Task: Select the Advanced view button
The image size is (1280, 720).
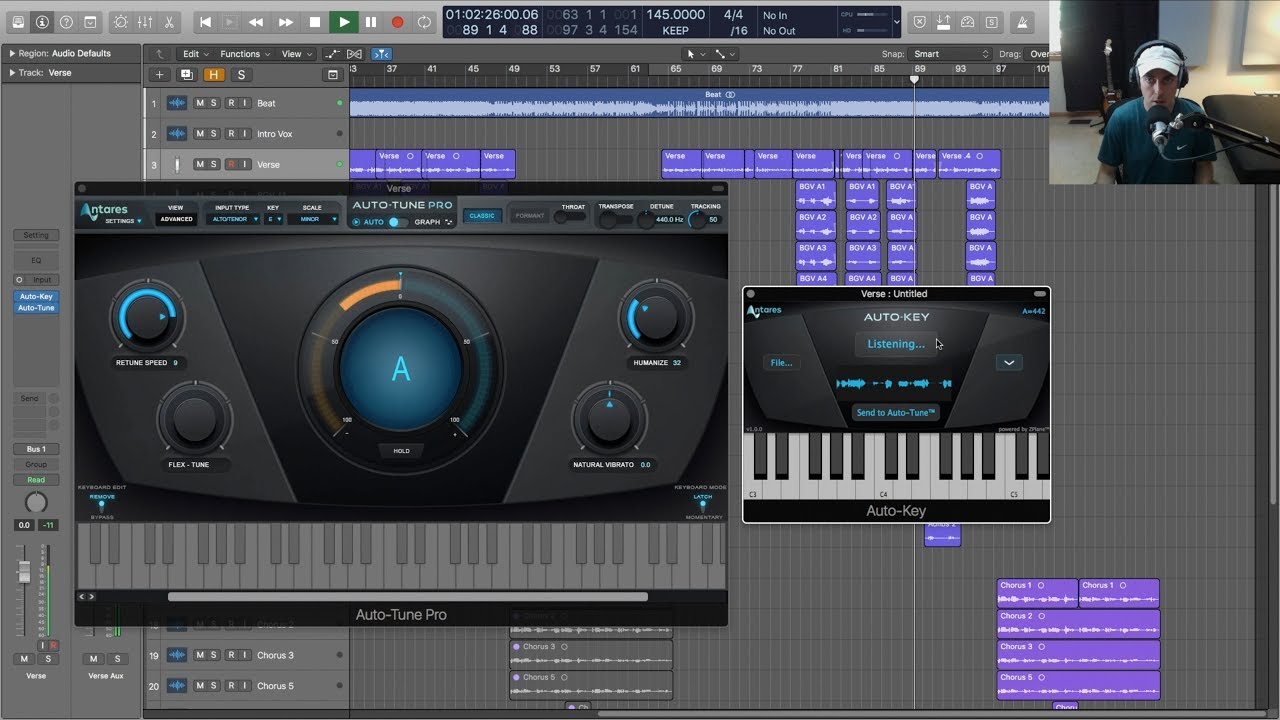Action: click(x=176, y=219)
